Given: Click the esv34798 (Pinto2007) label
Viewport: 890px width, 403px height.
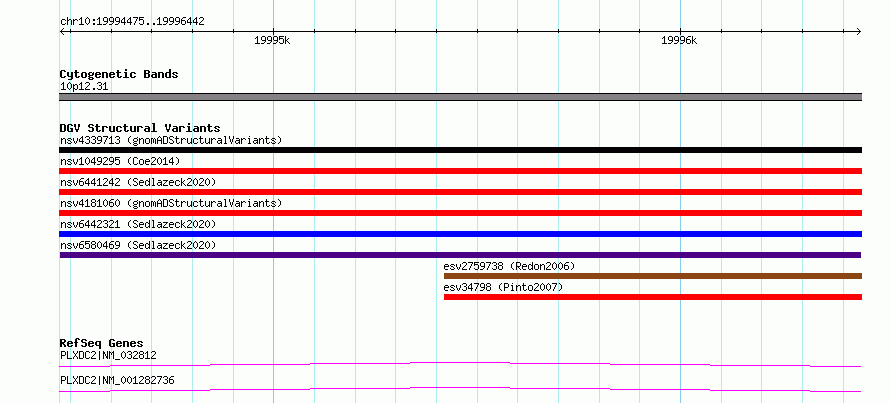Looking at the screenshot, I should pos(503,287).
